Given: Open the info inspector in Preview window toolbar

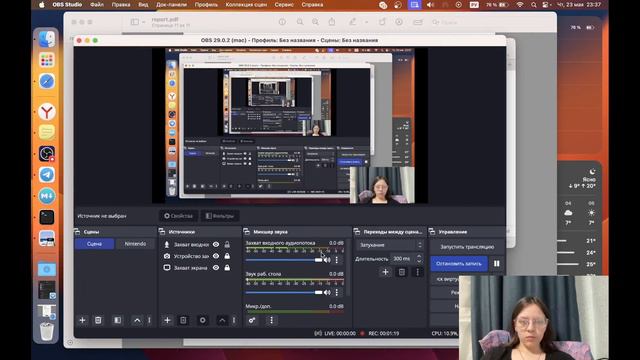Looking at the screenshot, I should 282,22.
